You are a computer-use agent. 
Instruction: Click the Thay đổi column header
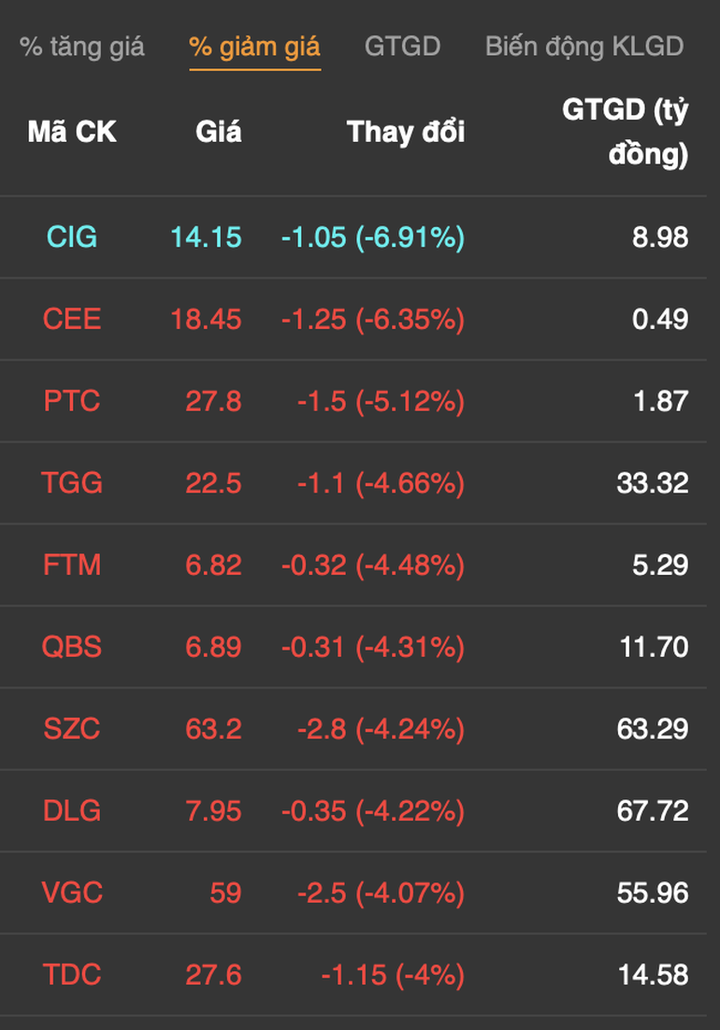coord(405,132)
